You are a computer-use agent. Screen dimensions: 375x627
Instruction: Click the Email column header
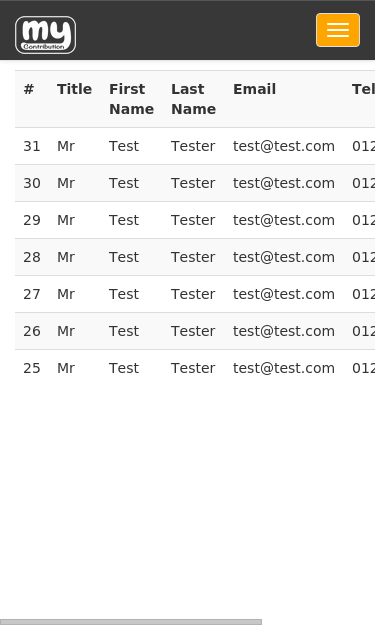tap(255, 89)
